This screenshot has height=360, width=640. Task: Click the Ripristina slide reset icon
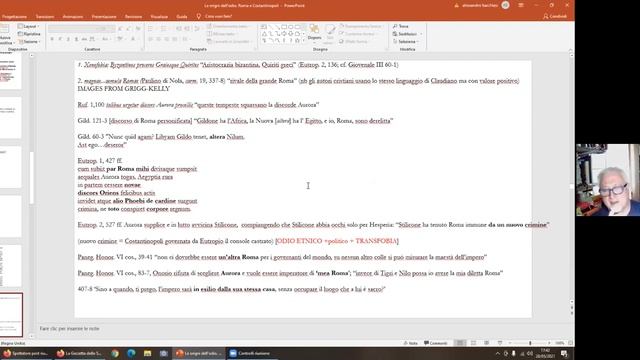coord(29,34)
